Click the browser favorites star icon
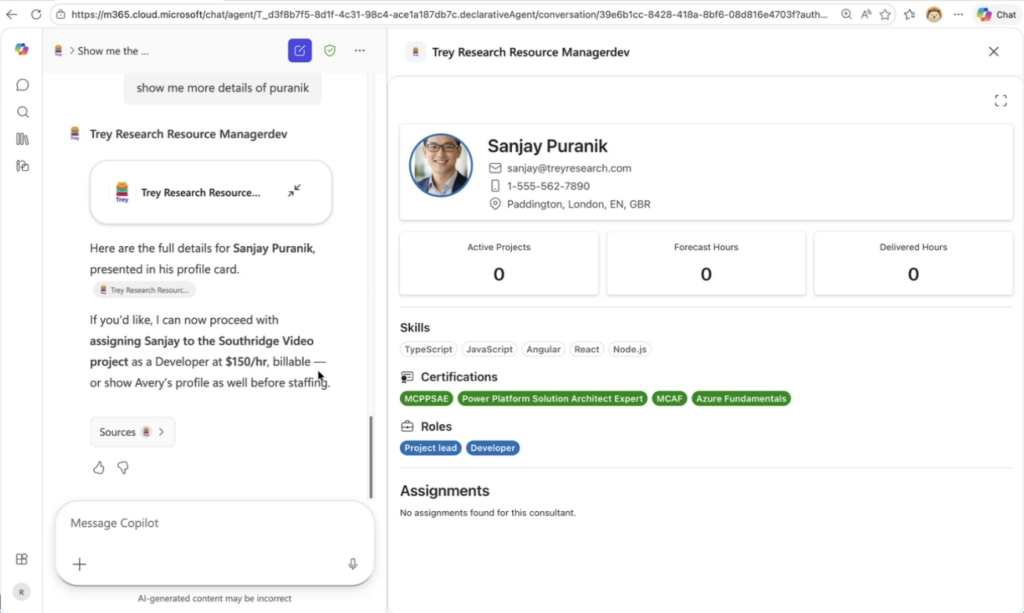 point(884,14)
